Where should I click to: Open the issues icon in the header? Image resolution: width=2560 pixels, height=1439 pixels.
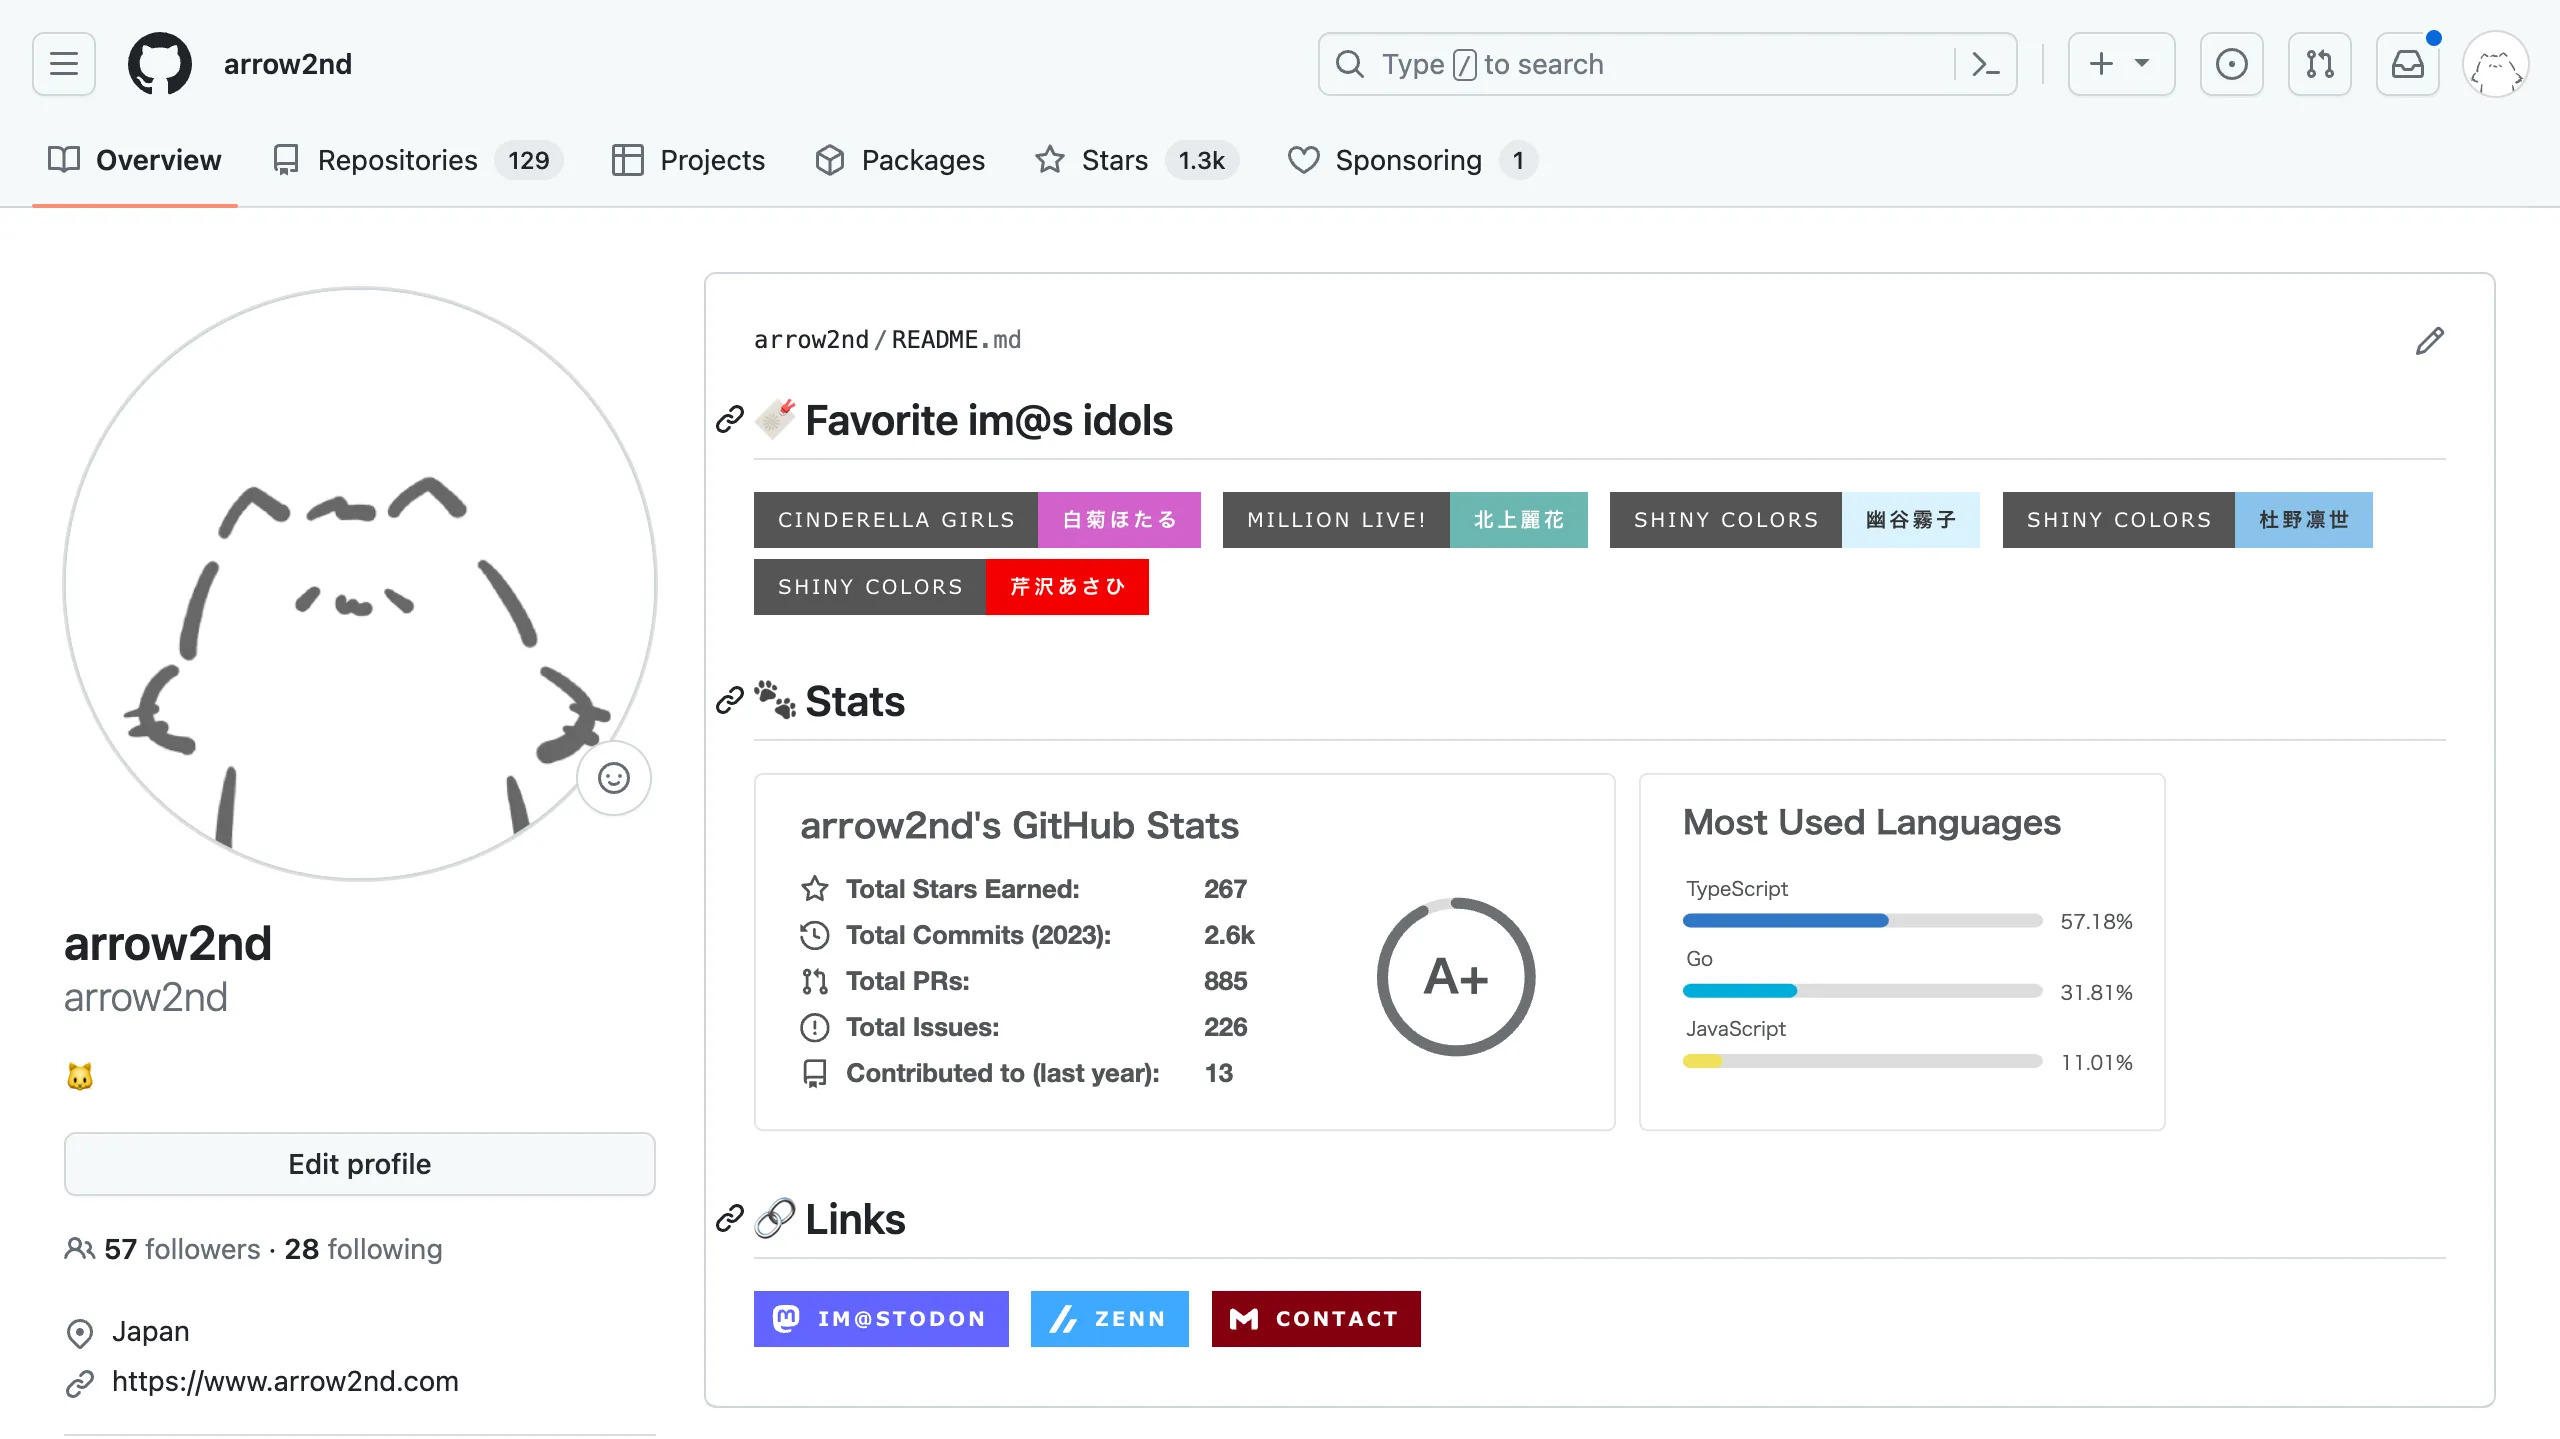tap(2231, 64)
